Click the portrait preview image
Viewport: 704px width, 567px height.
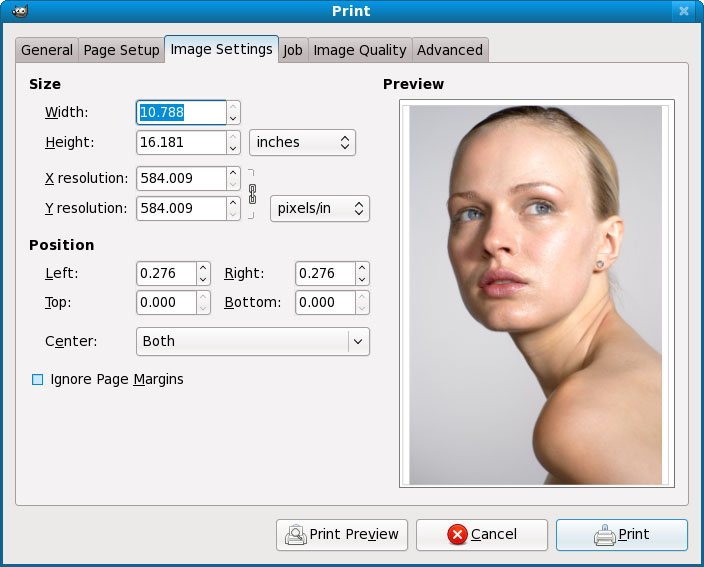click(x=536, y=294)
